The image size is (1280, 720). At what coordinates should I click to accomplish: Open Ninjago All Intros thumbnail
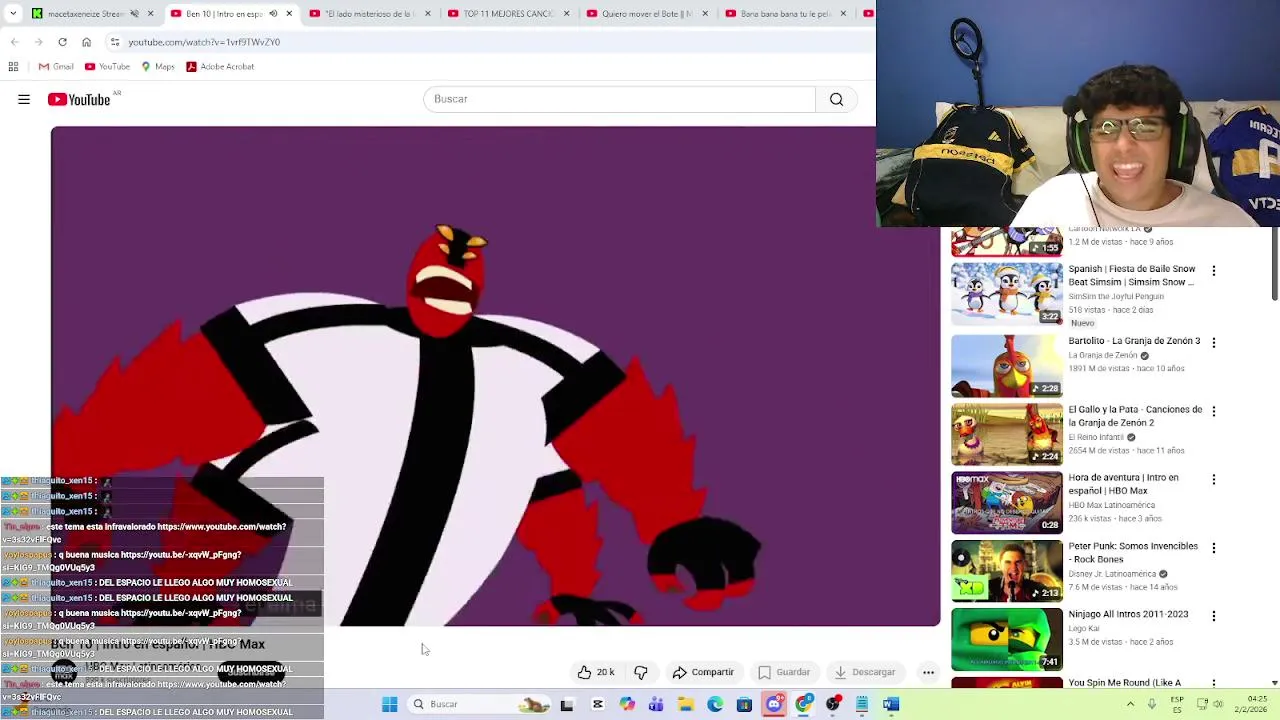[x=1007, y=639]
